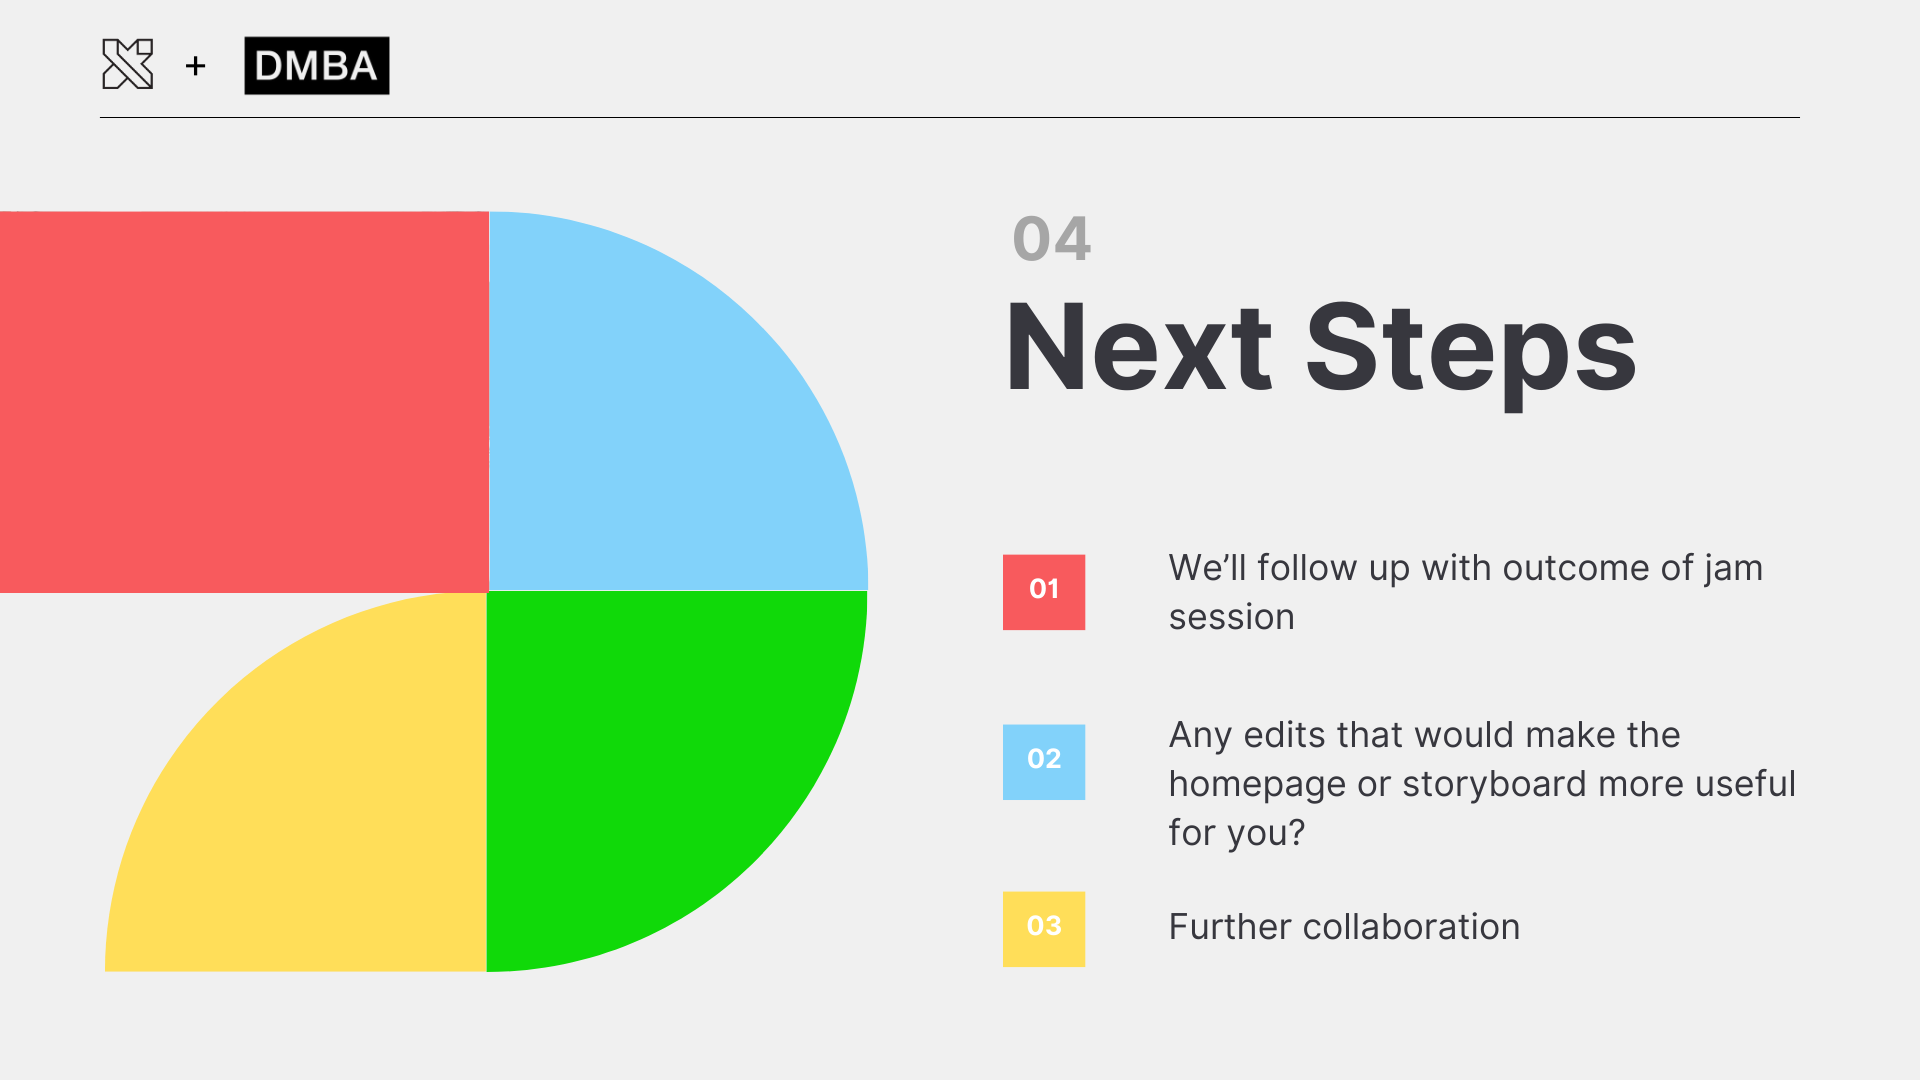Image resolution: width=1920 pixels, height=1080 pixels.
Task: Click the red 01 number badge
Action: 1043,591
